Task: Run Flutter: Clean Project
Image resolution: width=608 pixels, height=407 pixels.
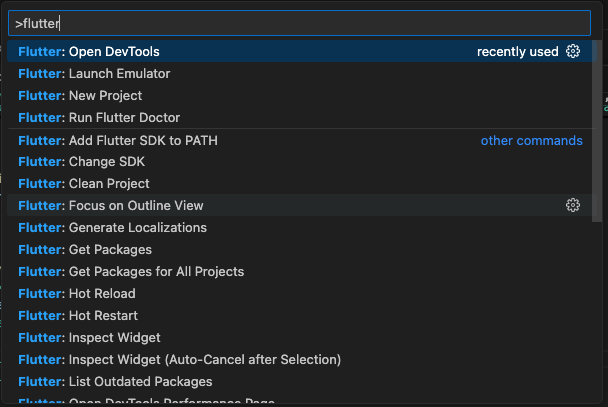Action: coord(302,183)
